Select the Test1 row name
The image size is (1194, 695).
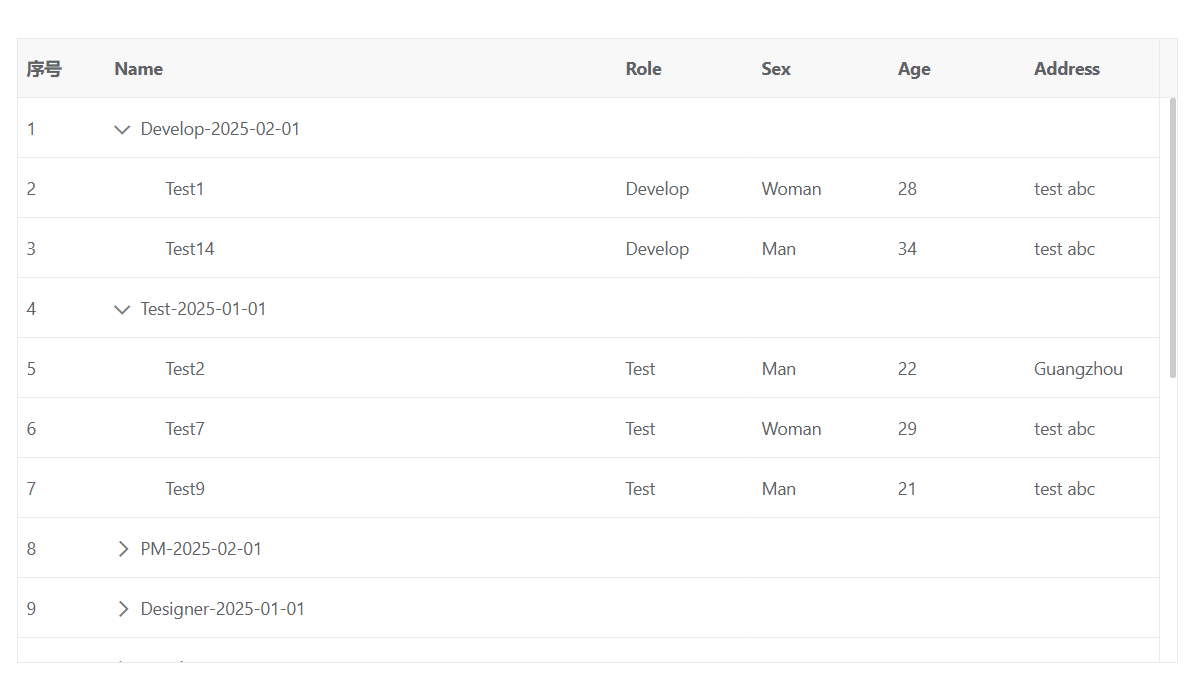tap(185, 189)
